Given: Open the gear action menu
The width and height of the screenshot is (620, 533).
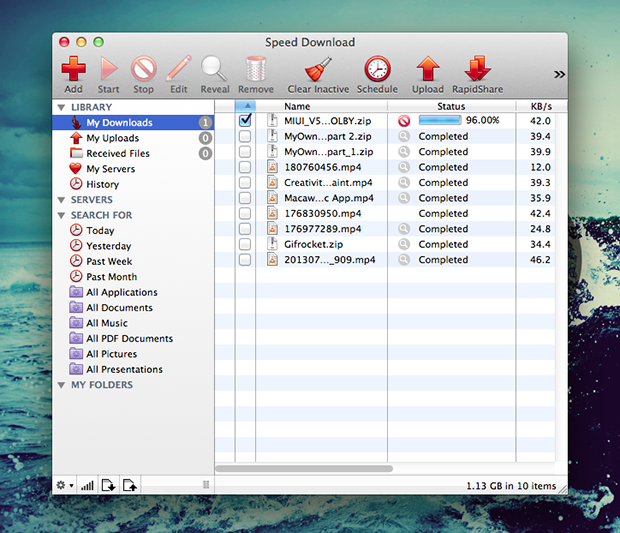Looking at the screenshot, I should pyautogui.click(x=65, y=485).
